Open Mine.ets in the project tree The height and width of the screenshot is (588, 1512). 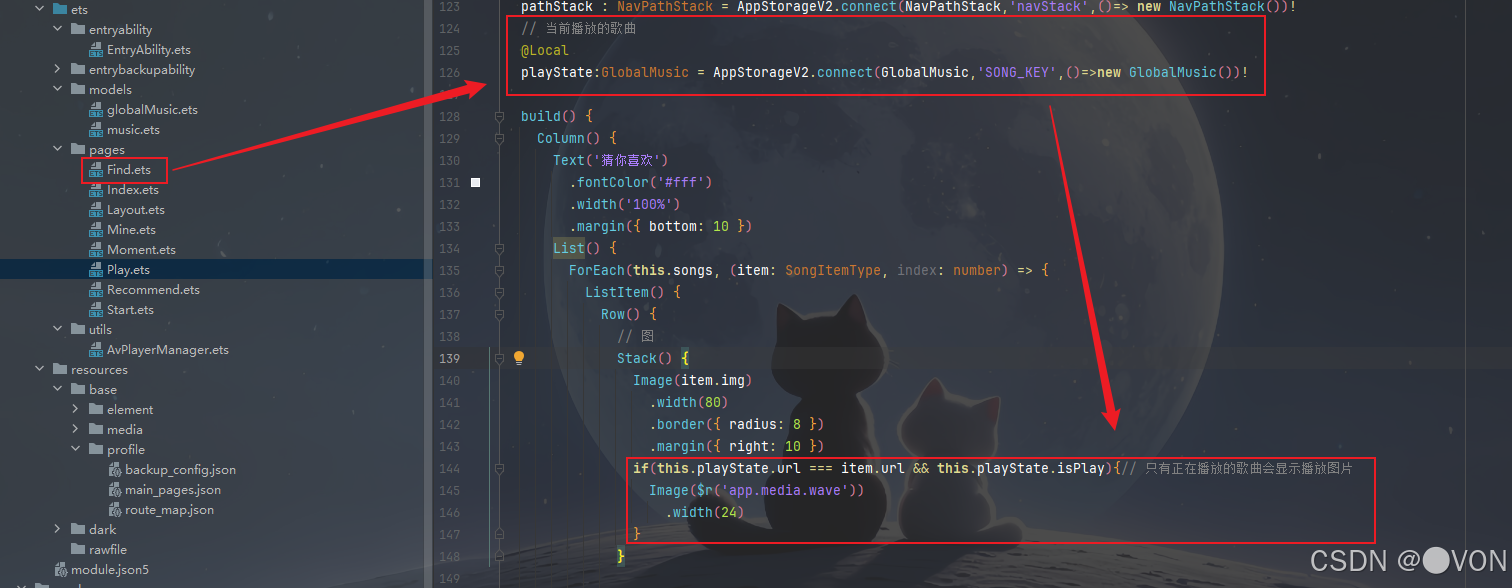[x=132, y=229]
